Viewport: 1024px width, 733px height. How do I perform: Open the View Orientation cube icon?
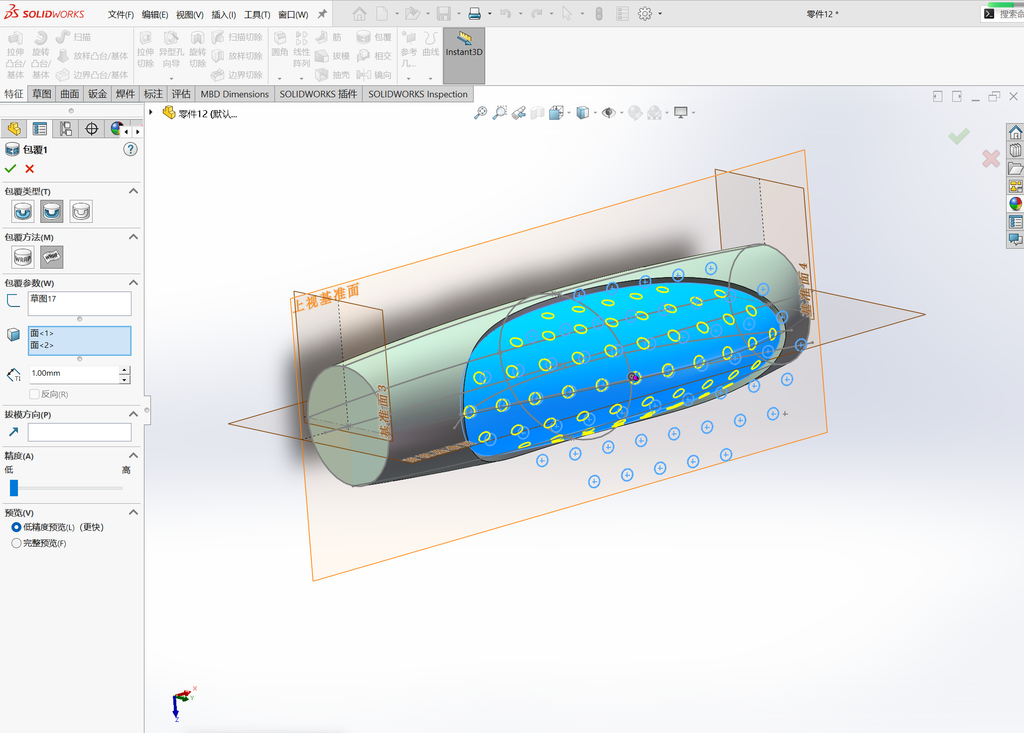tap(556, 112)
